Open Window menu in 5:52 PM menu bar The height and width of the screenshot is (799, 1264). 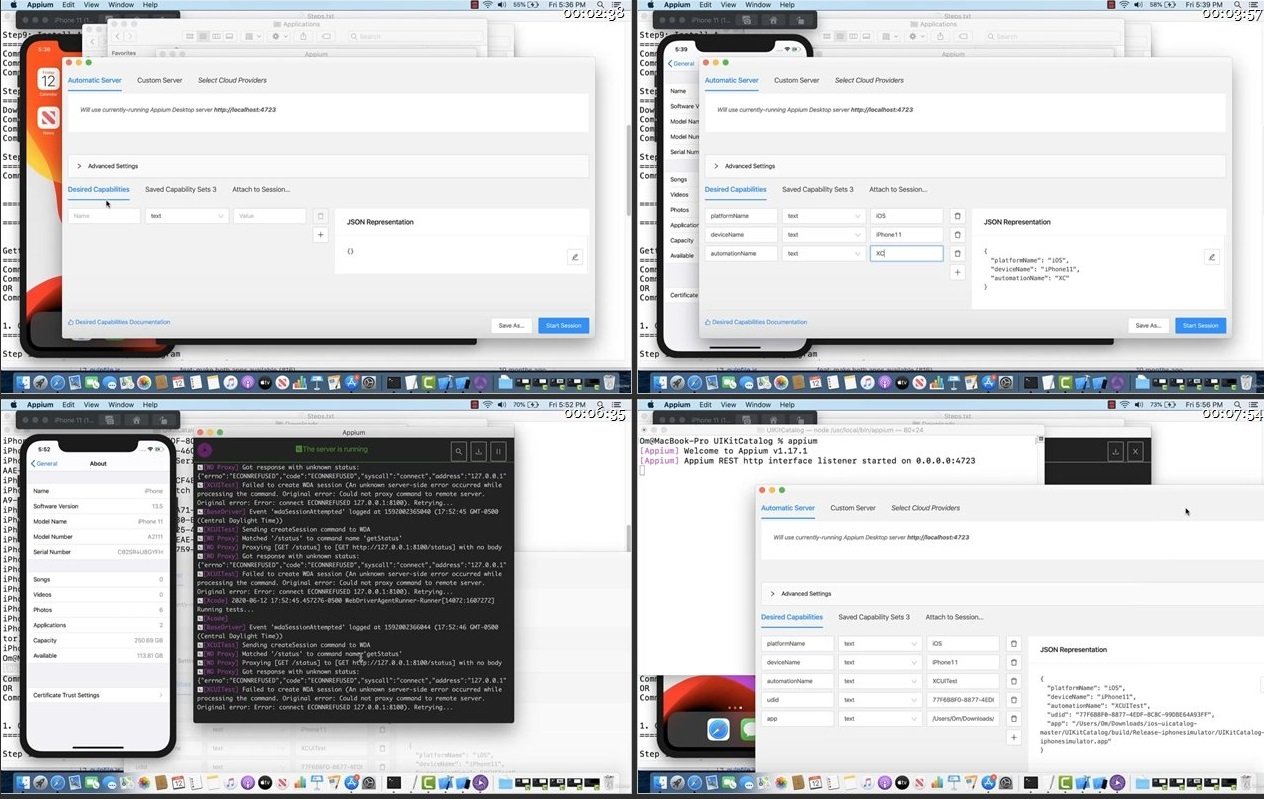[121, 405]
